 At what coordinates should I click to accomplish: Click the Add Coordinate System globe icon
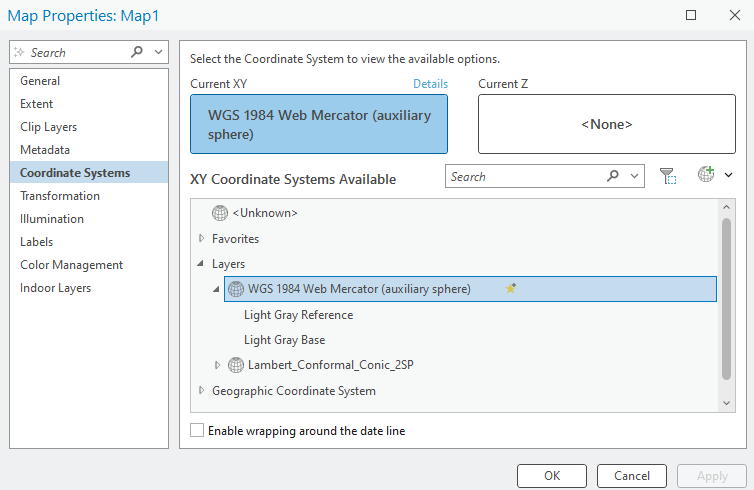click(x=706, y=176)
